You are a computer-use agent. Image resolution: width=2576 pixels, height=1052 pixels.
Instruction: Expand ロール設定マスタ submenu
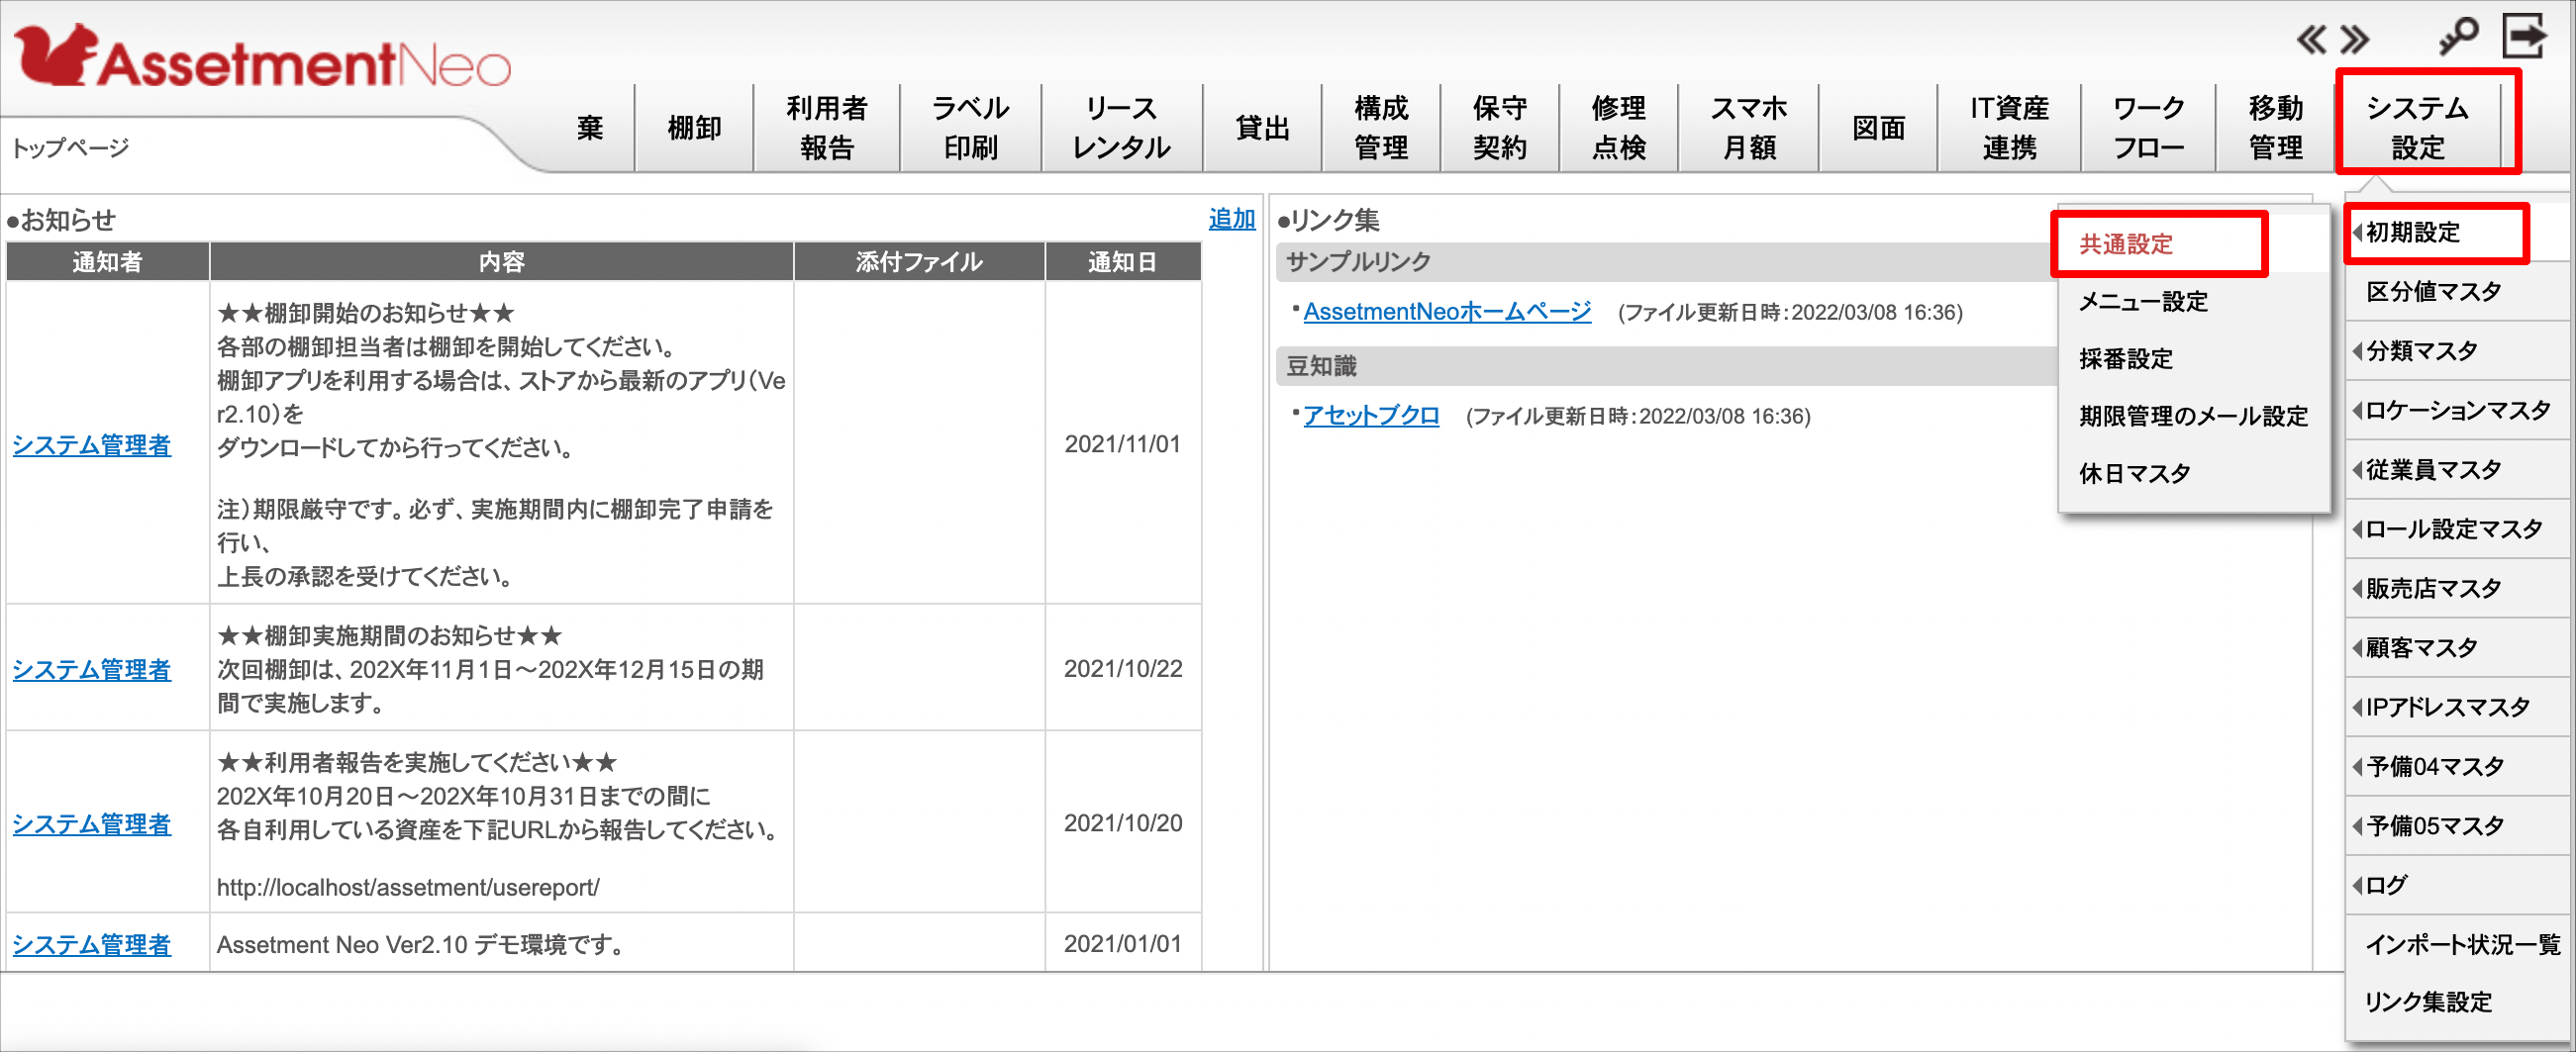[x=2456, y=529]
